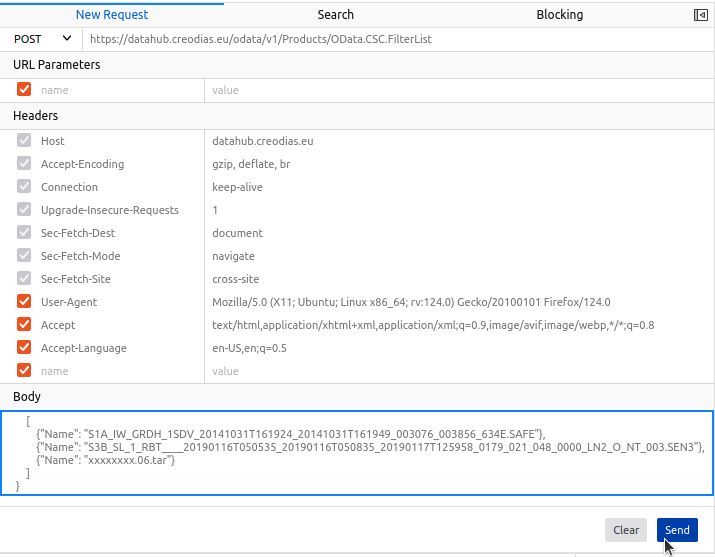715x557 pixels.
Task: Edit the Mozilla/5.0 User-Agent value
Action: (411, 302)
